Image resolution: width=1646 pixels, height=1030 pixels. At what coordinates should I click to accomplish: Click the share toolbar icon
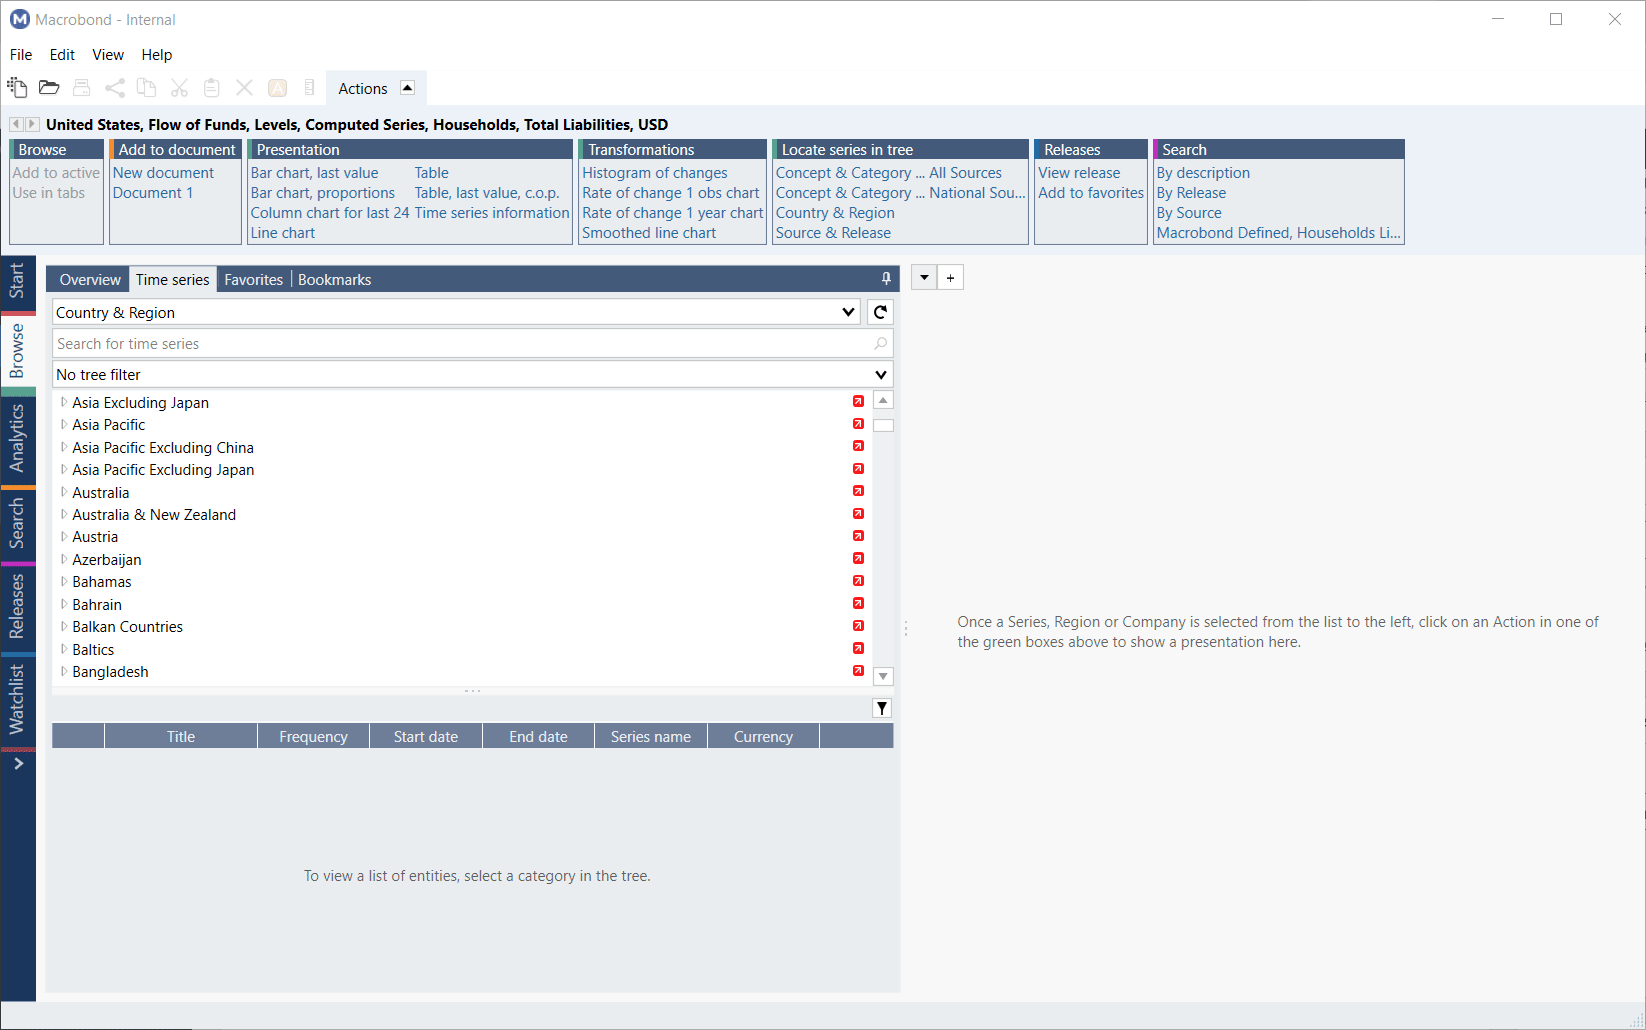pyautogui.click(x=115, y=88)
